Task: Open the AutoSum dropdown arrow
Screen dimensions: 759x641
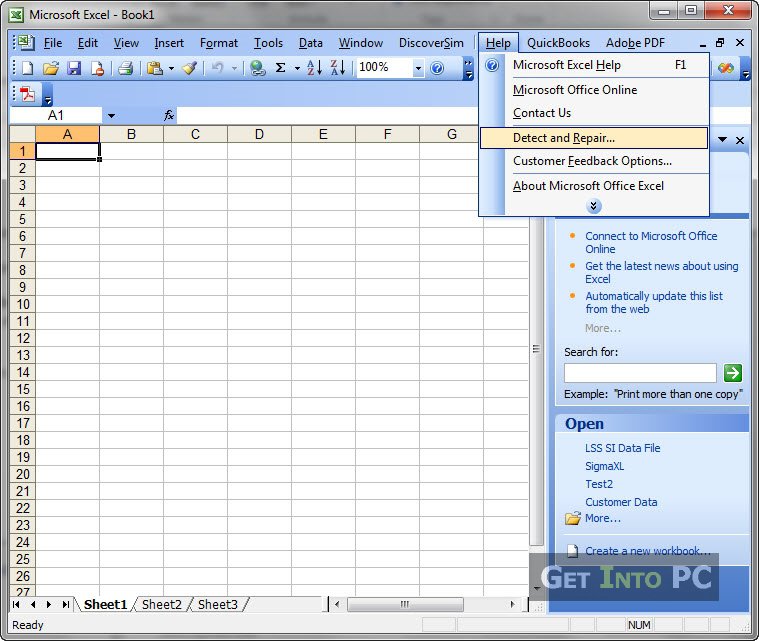Action: (297, 68)
